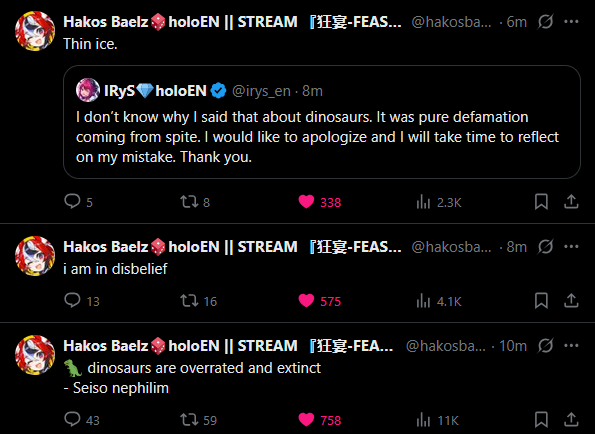Screen dimensions: 595x434
Task: View the 11K views on the dinosaurs tweet
Action: (438, 420)
